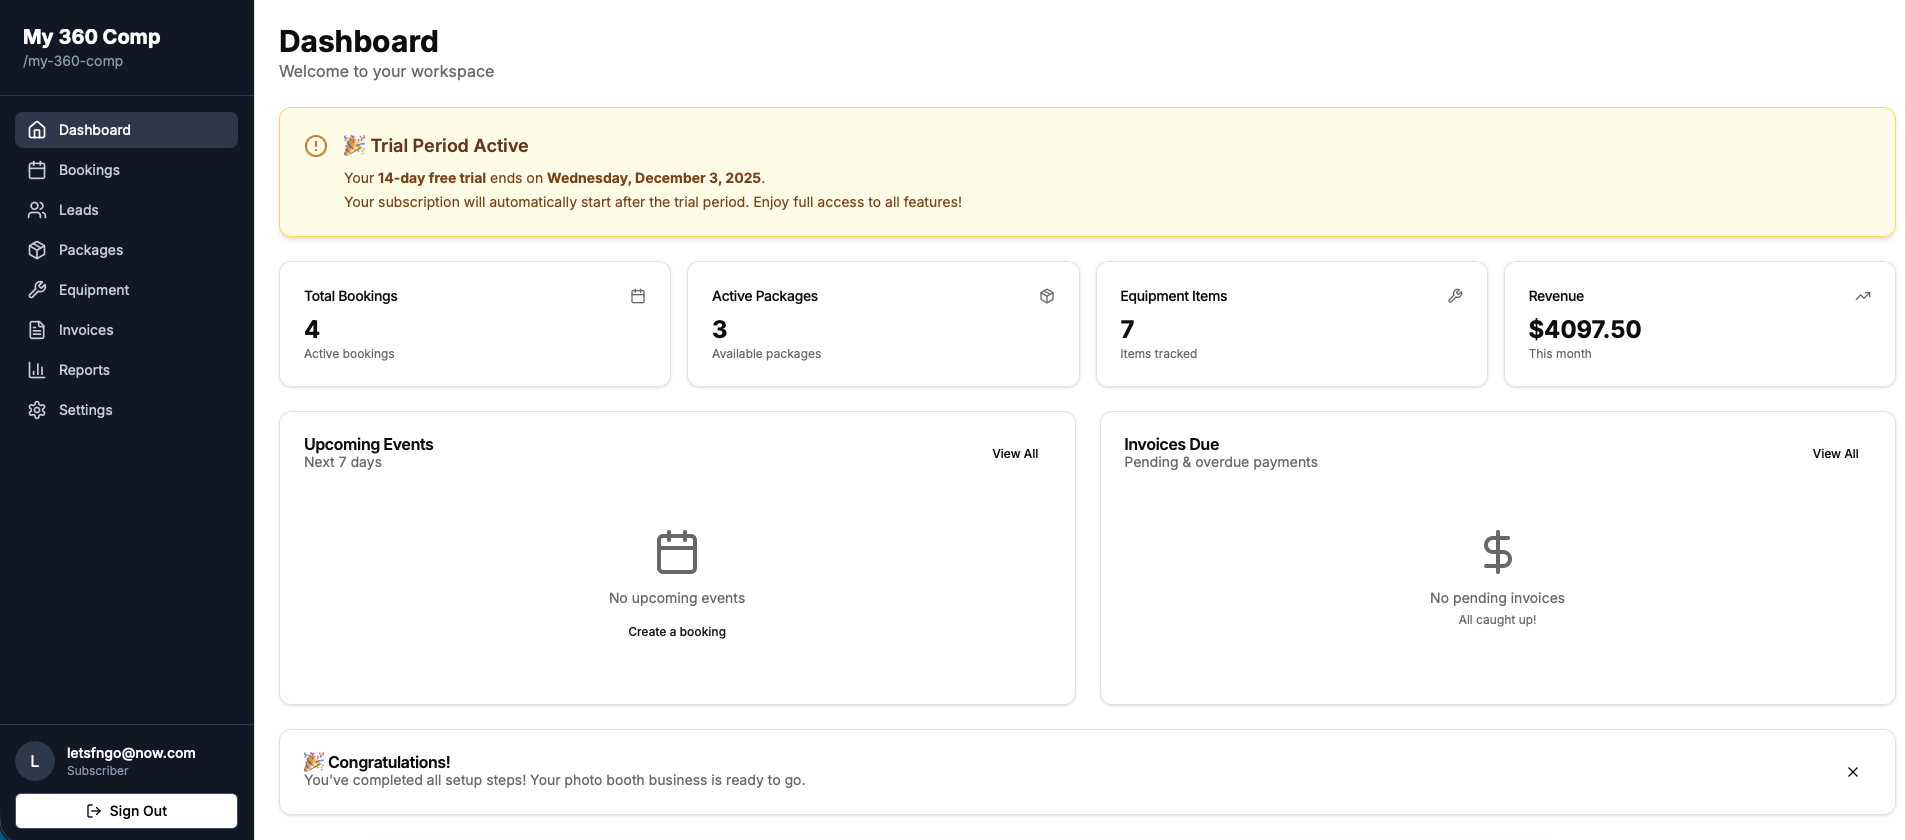Click the Pending & overdue payments subtitle
The width and height of the screenshot is (1905, 840).
tap(1221, 462)
